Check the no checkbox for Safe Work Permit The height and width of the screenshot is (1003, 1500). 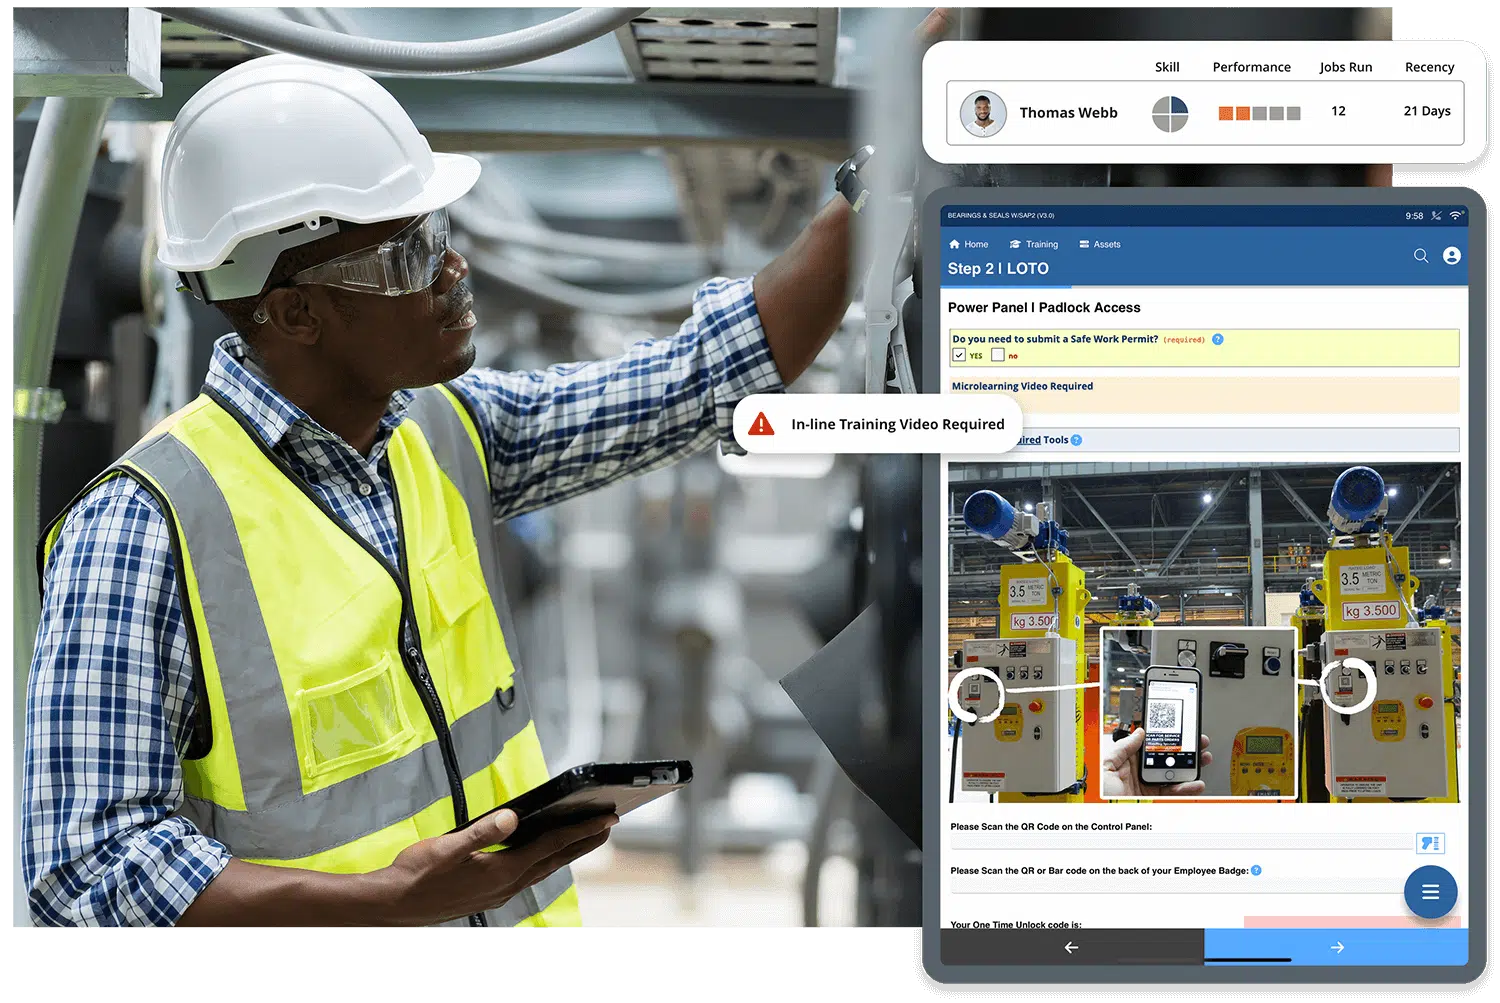coord(997,355)
